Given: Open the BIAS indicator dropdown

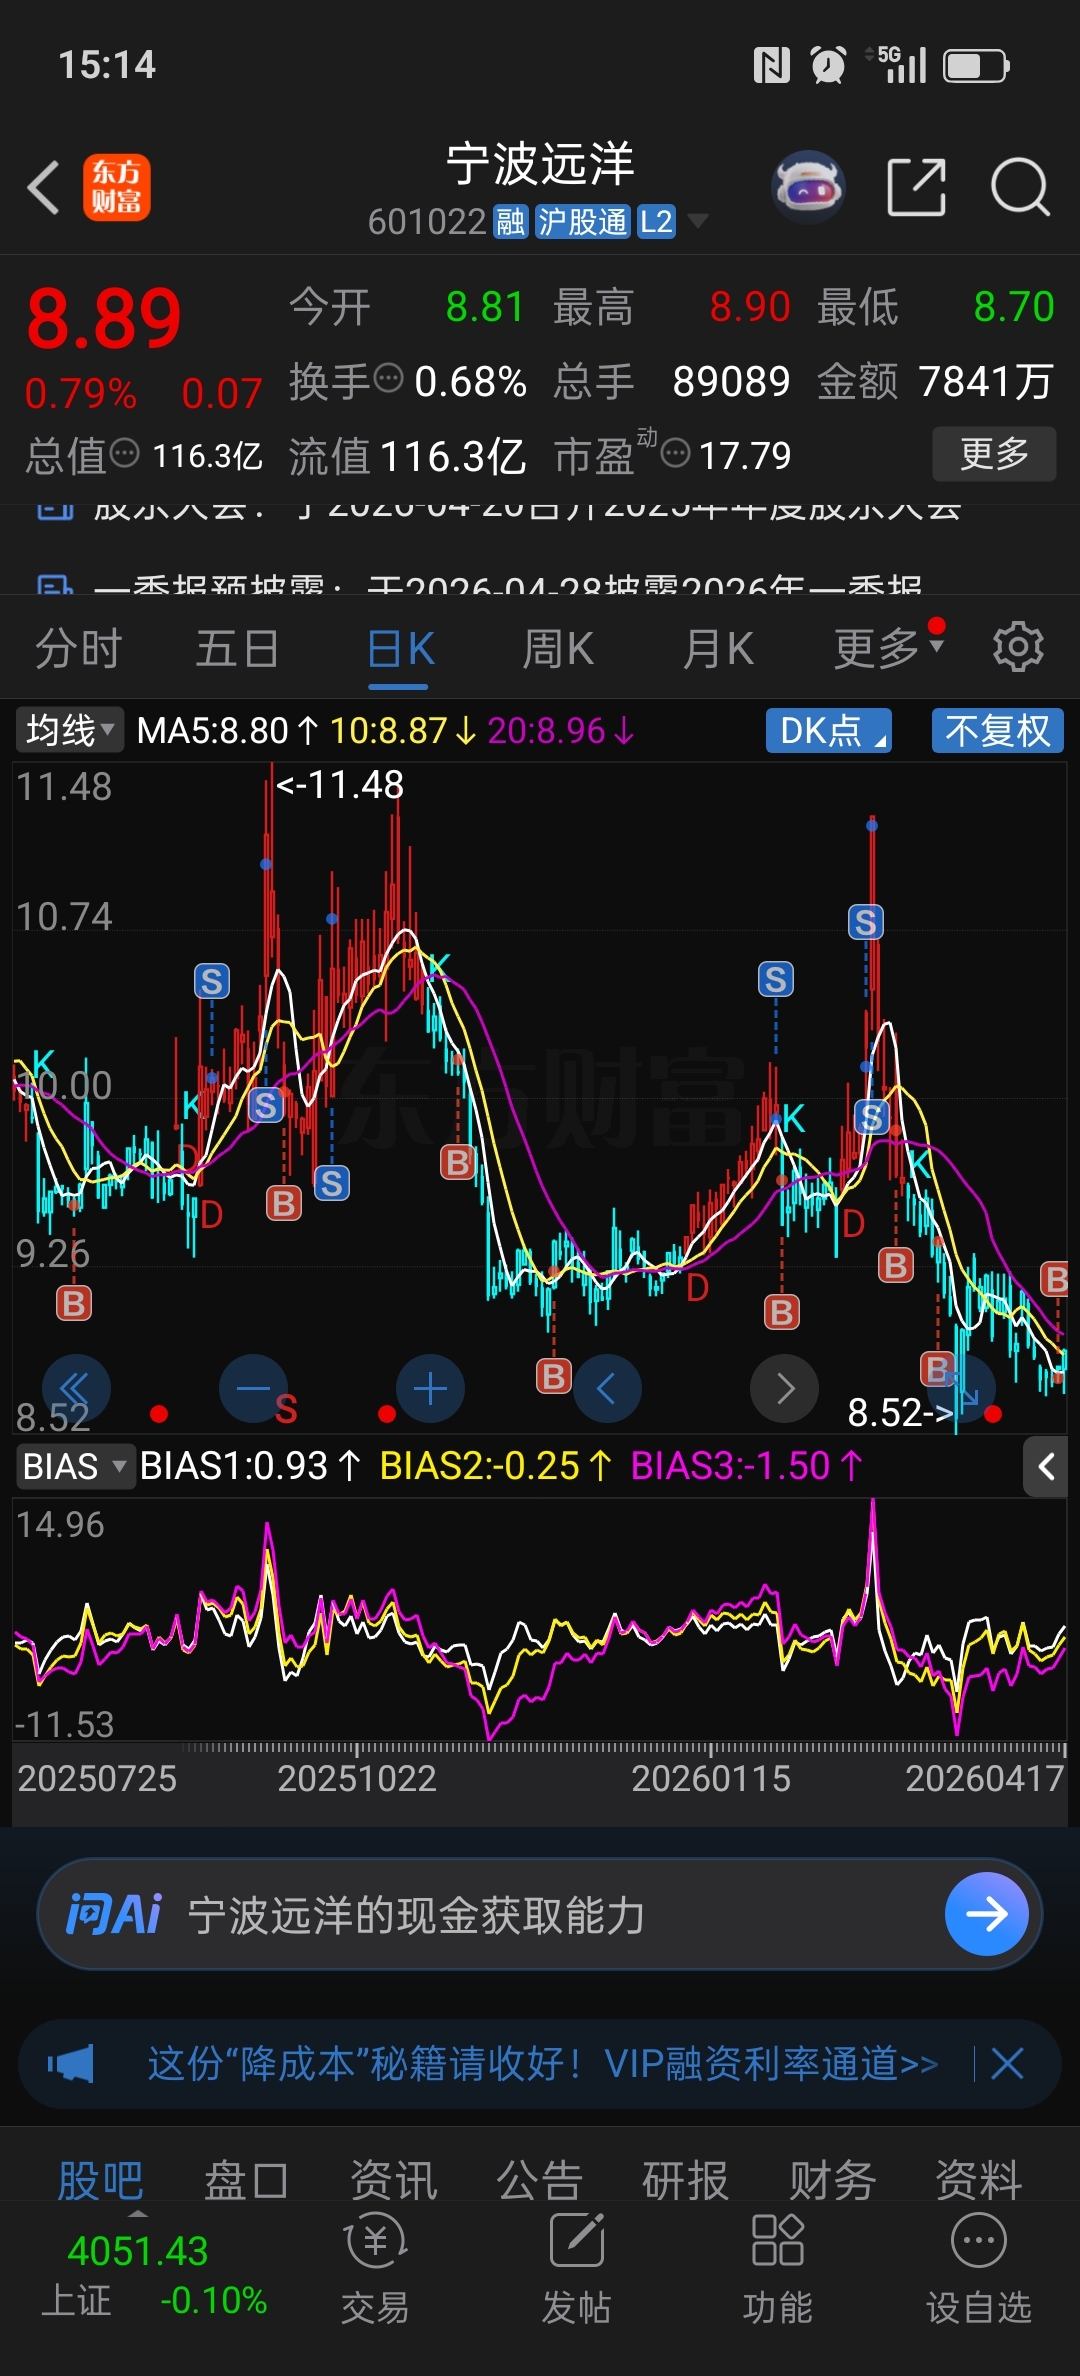Looking at the screenshot, I should click(74, 1467).
